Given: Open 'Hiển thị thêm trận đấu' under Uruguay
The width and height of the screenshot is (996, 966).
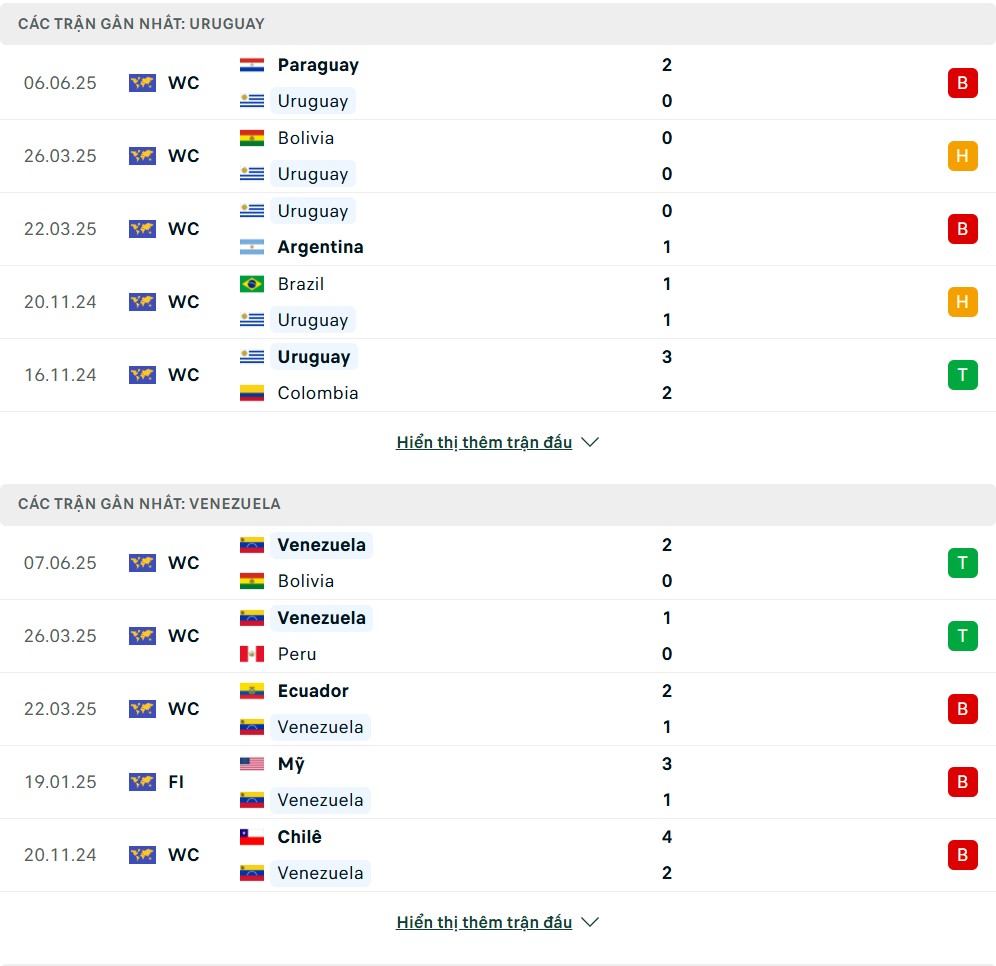Looking at the screenshot, I should tap(484, 442).
